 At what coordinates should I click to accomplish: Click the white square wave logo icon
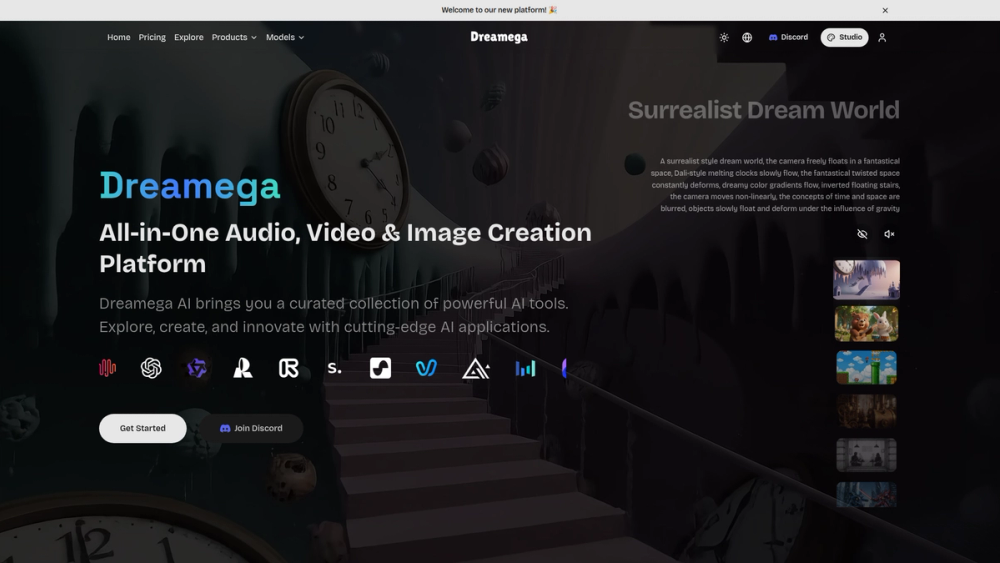click(x=380, y=368)
